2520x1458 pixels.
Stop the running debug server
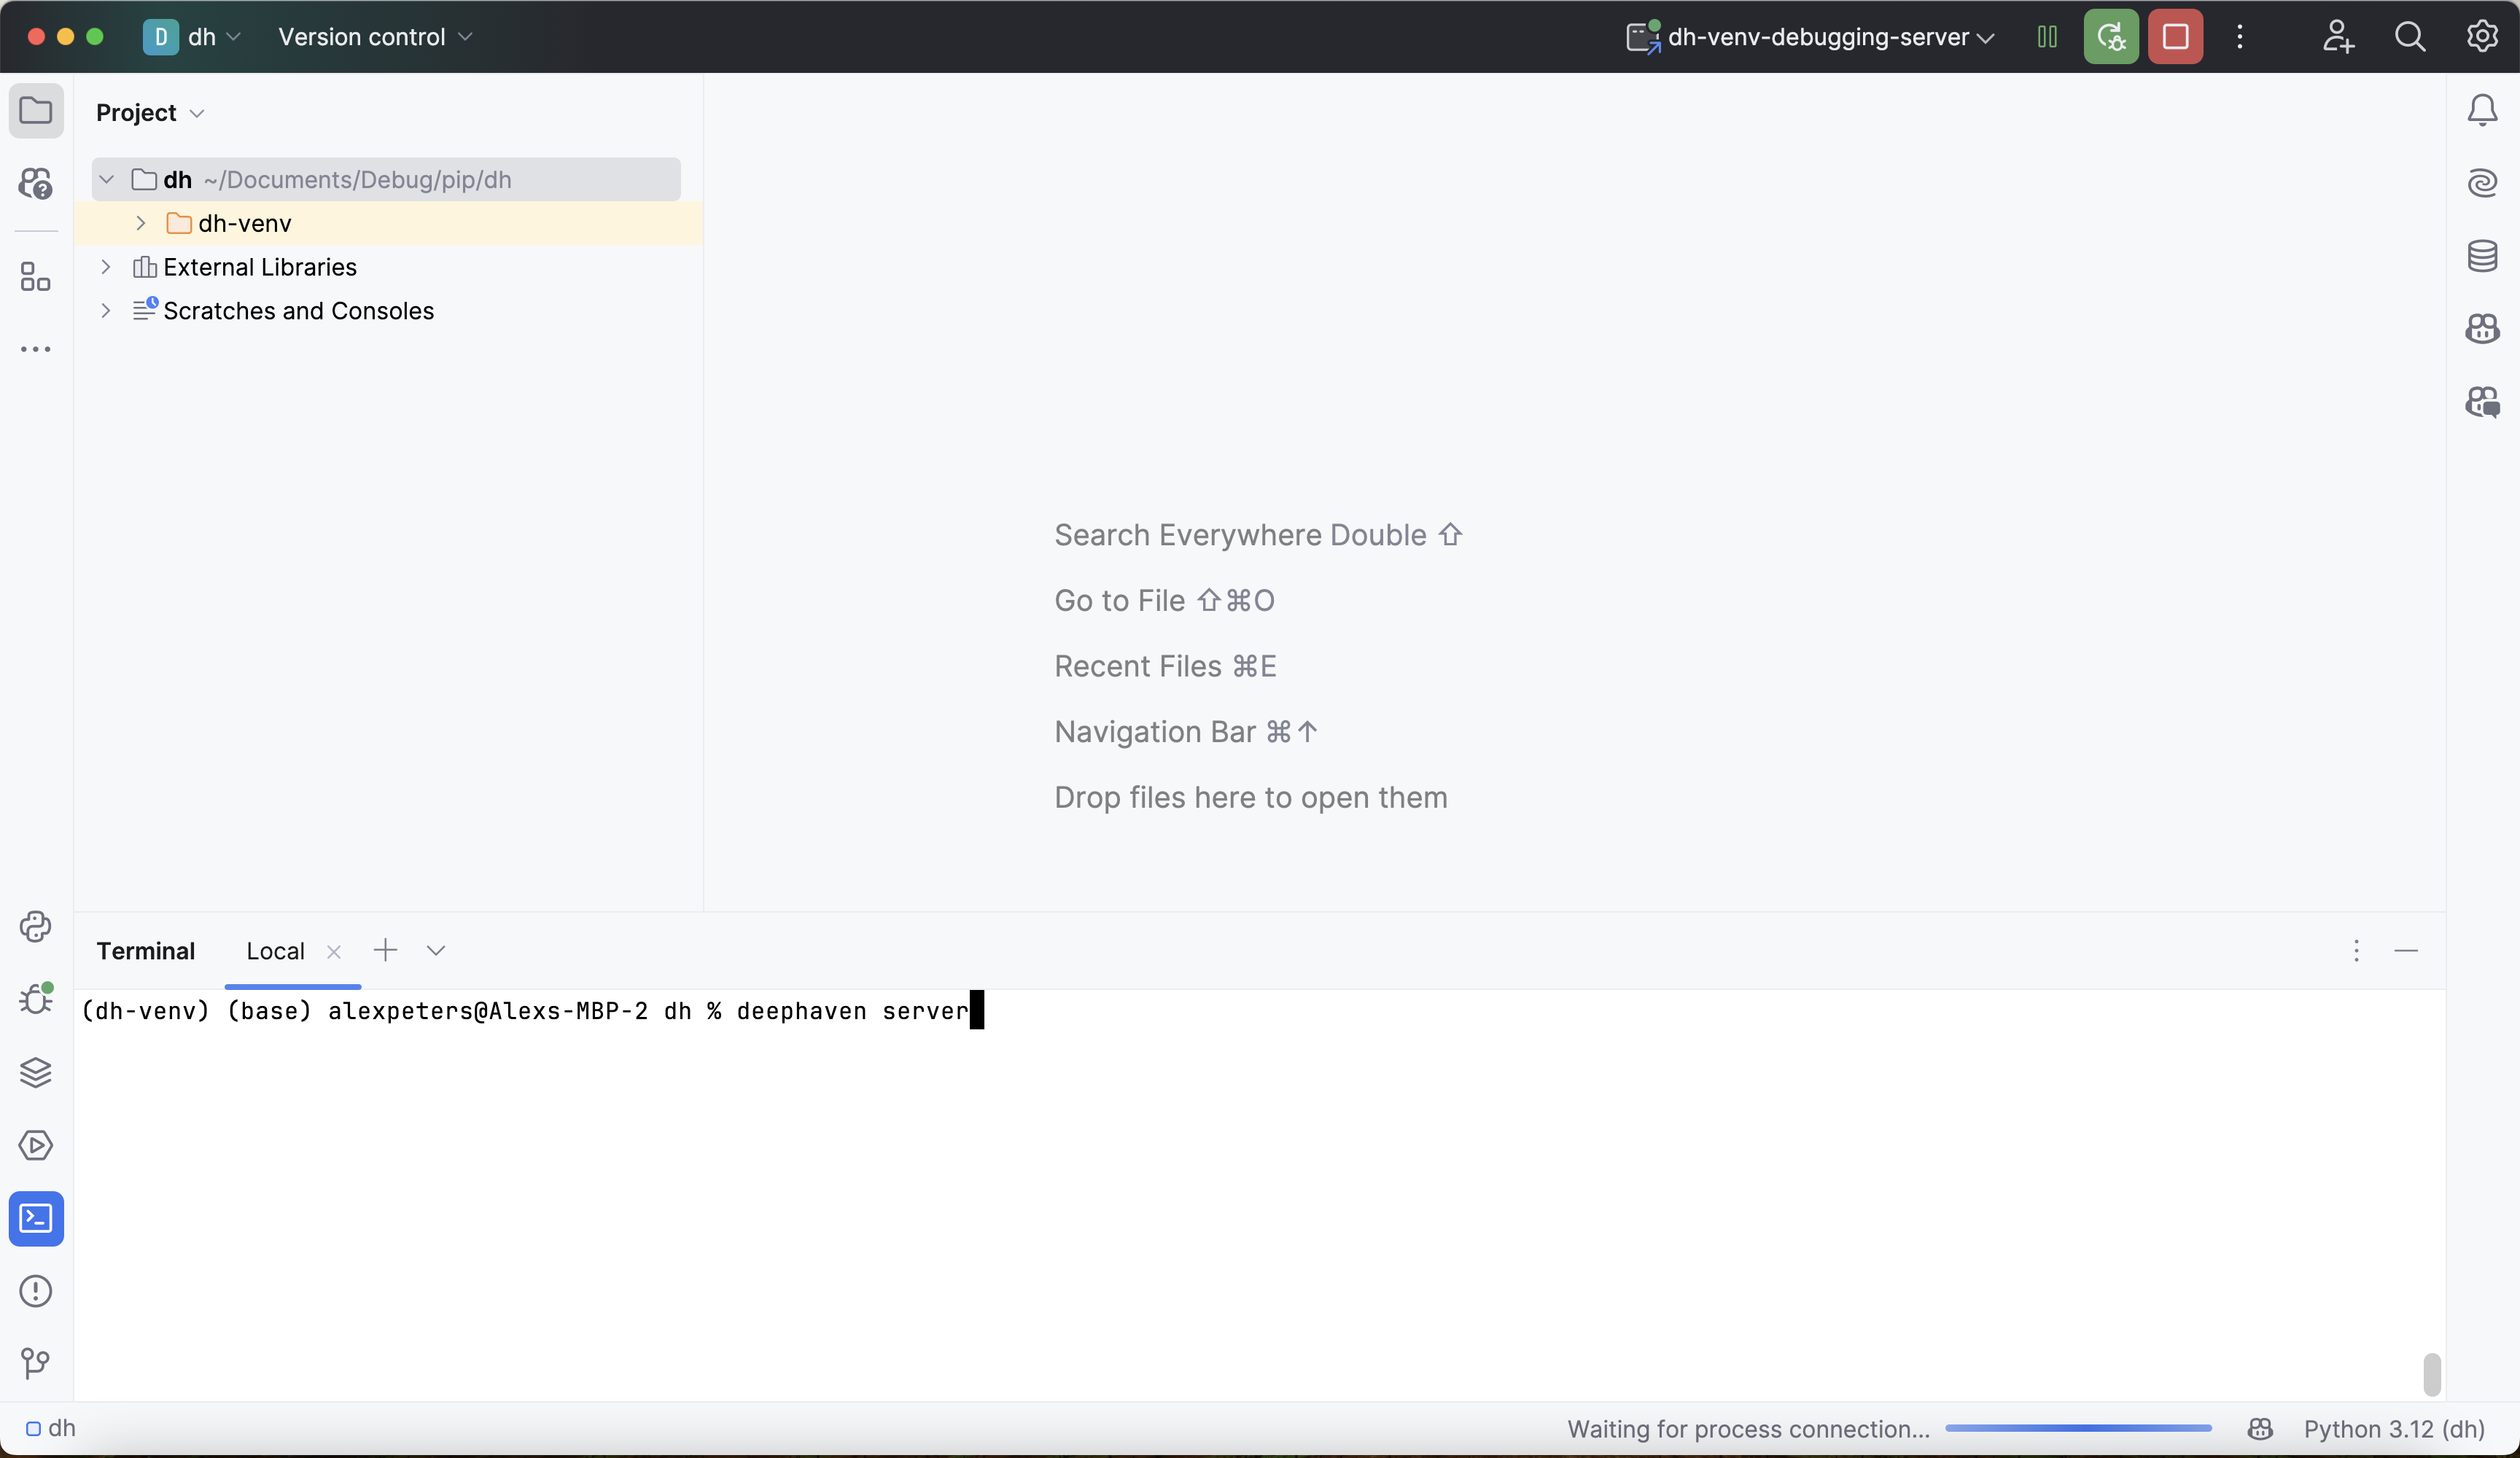[2175, 37]
